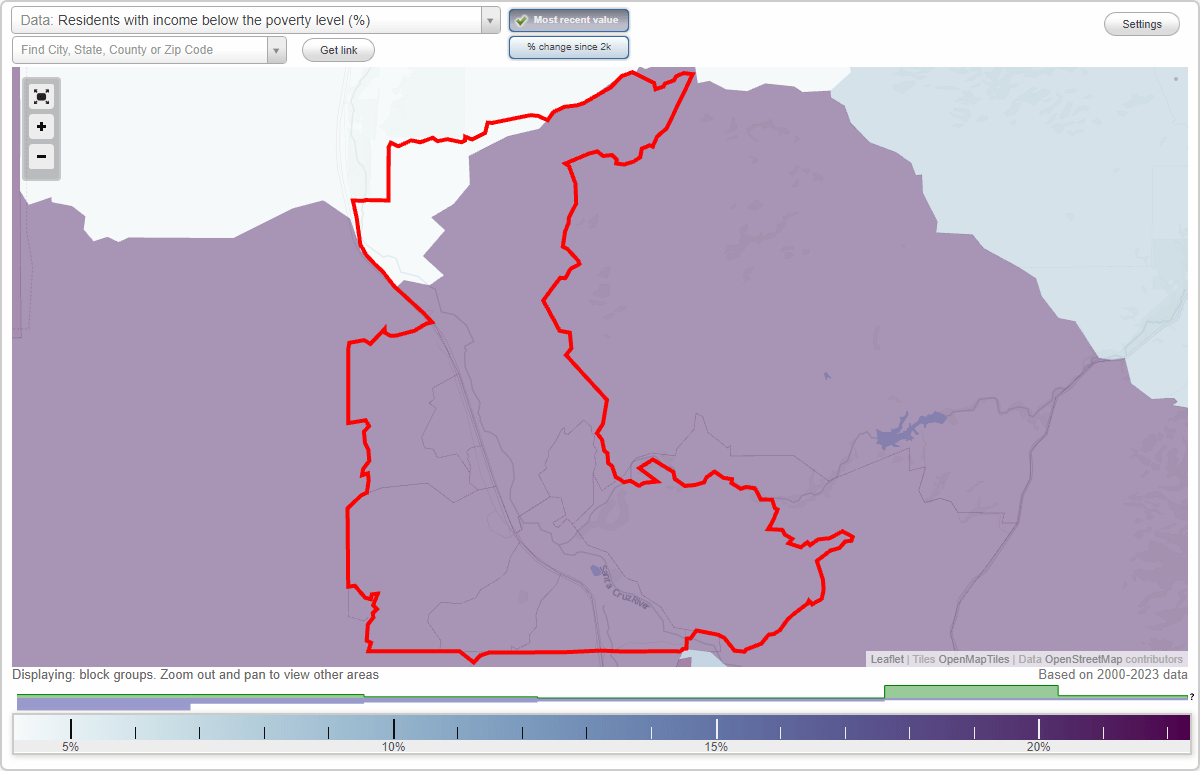Screen dimensions: 1200x771
Task: Click inside the Find City search field
Action: pyautogui.click(x=140, y=49)
